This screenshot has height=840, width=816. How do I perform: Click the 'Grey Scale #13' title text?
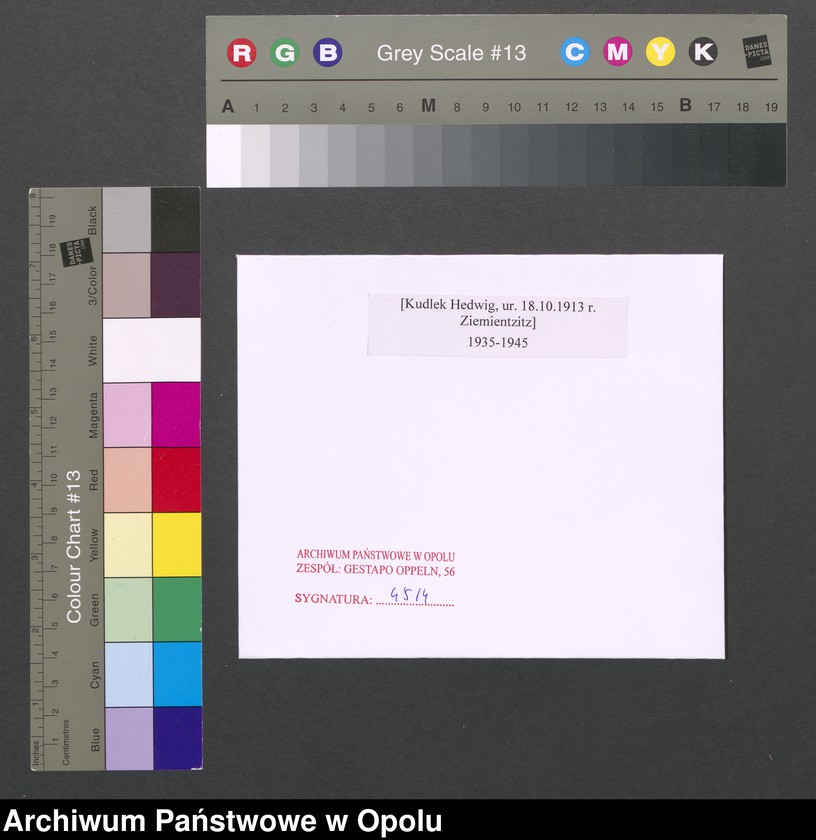451,53
